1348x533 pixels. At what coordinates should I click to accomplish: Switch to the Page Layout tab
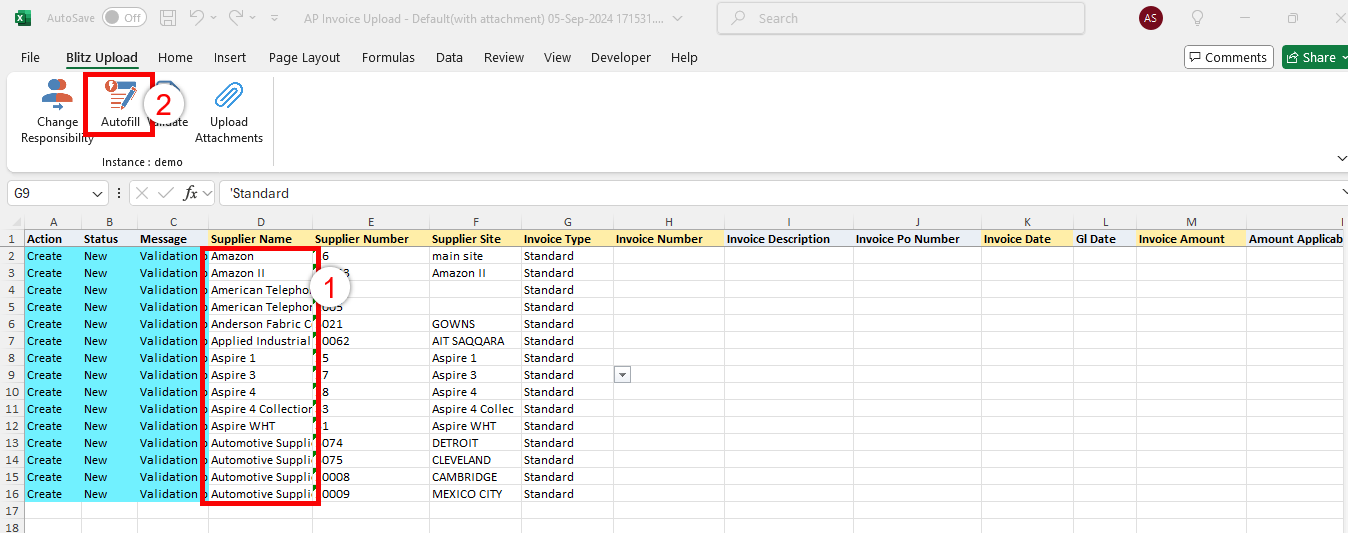tap(304, 57)
